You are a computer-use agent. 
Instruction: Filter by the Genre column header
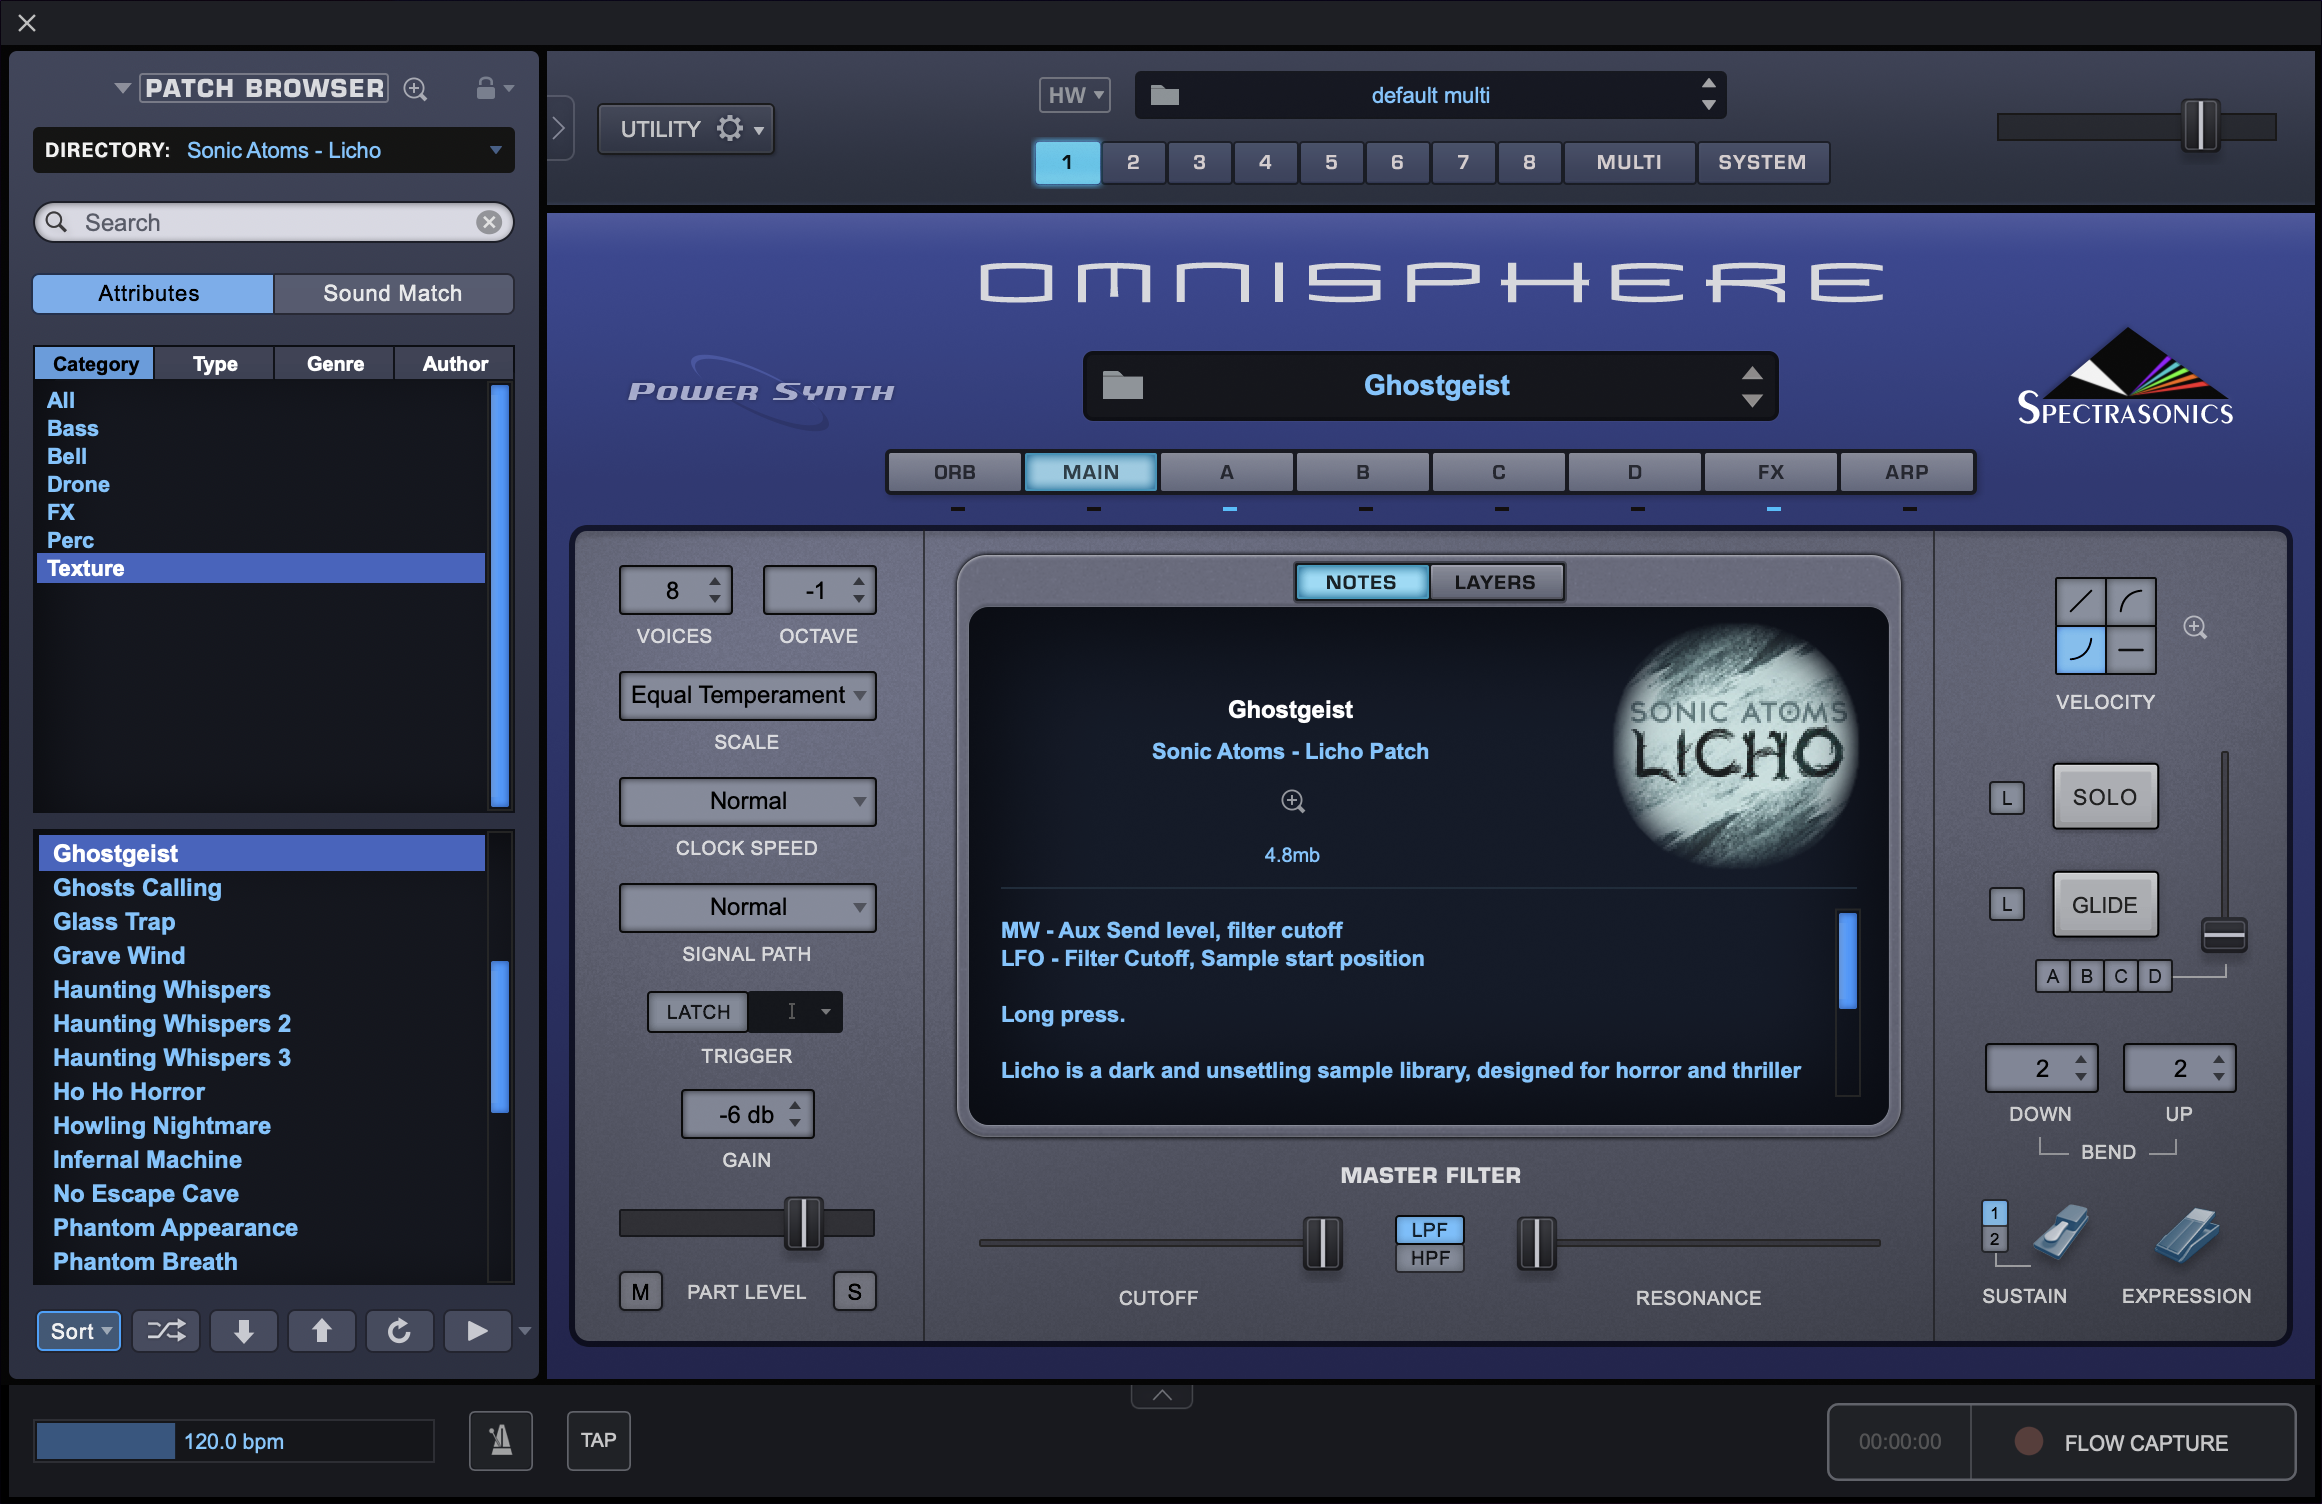[x=335, y=363]
